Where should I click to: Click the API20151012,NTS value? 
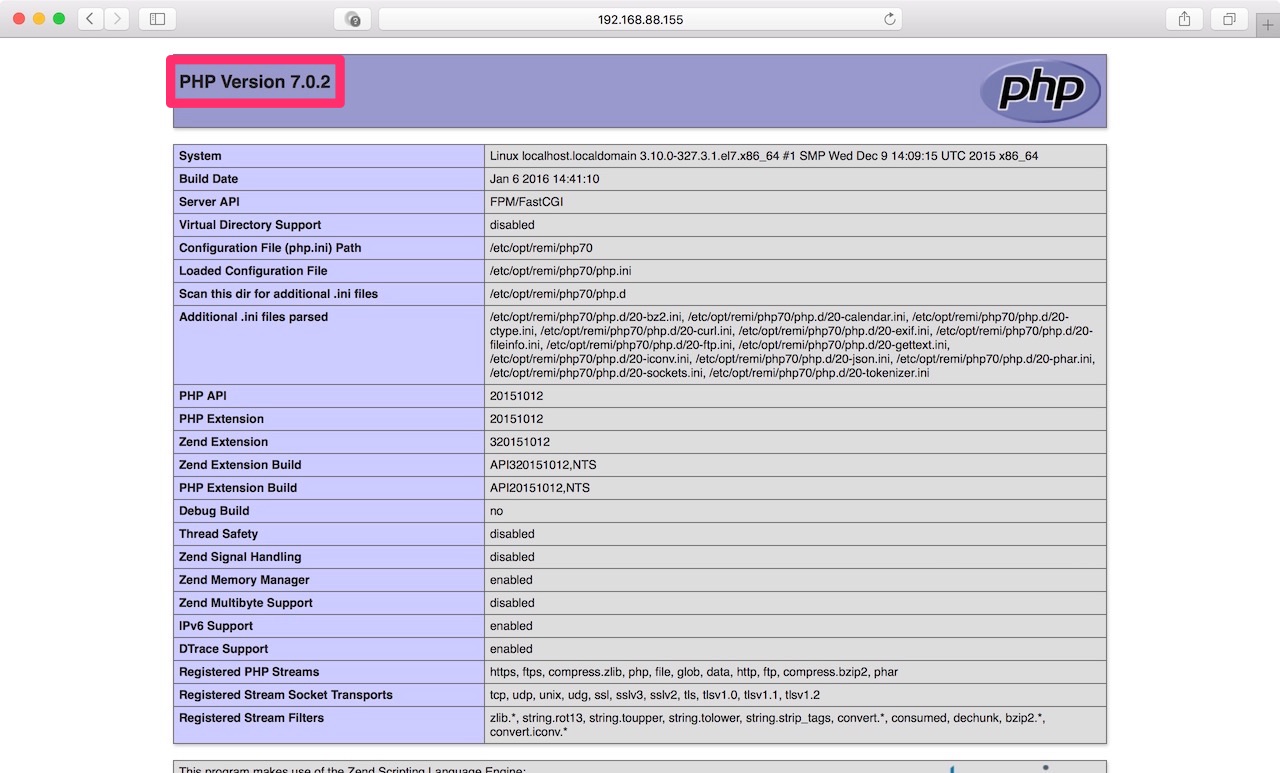pyautogui.click(x=540, y=488)
